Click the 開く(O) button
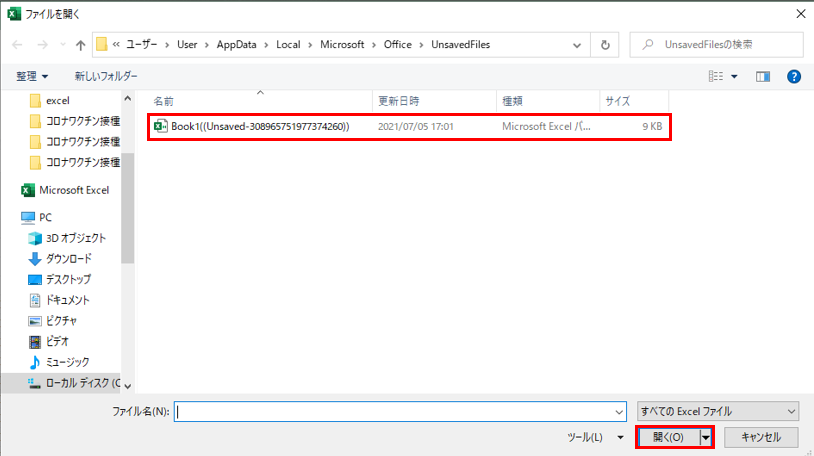The image size is (814, 456). (667, 437)
